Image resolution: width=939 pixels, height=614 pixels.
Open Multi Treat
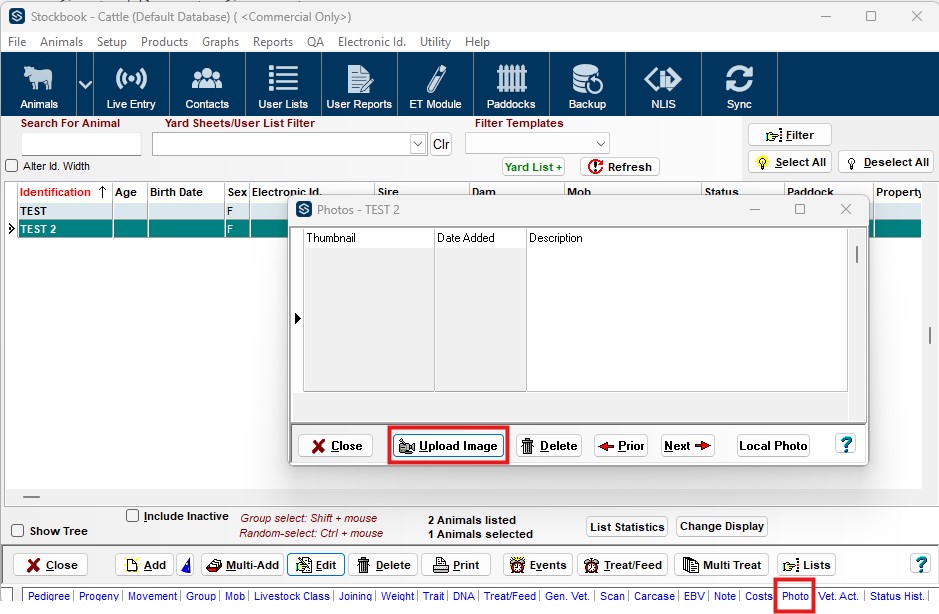pyautogui.click(x=724, y=565)
